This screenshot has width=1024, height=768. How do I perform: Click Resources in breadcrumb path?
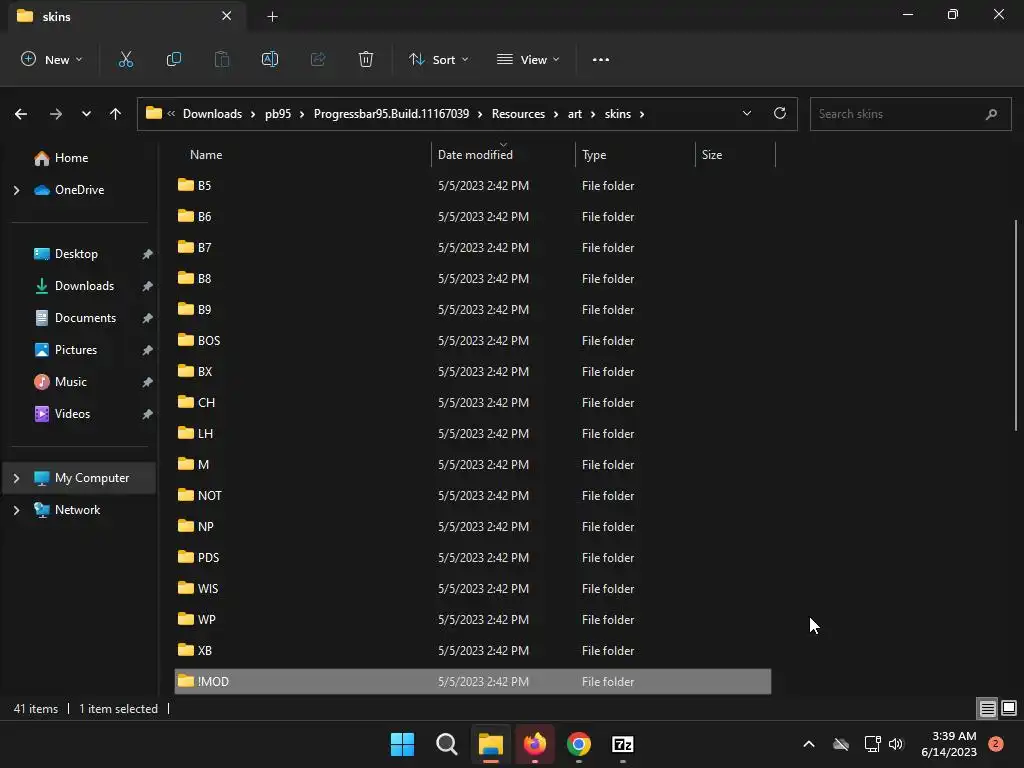pos(518,114)
